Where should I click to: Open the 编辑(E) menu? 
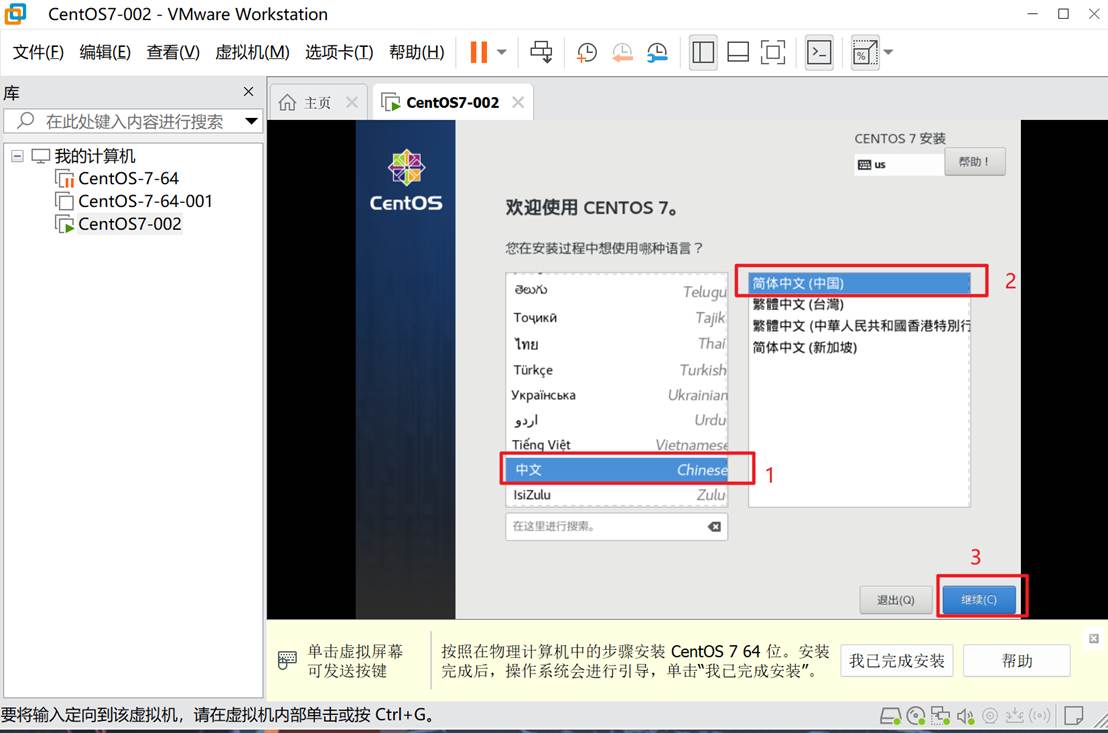pyautogui.click(x=105, y=52)
